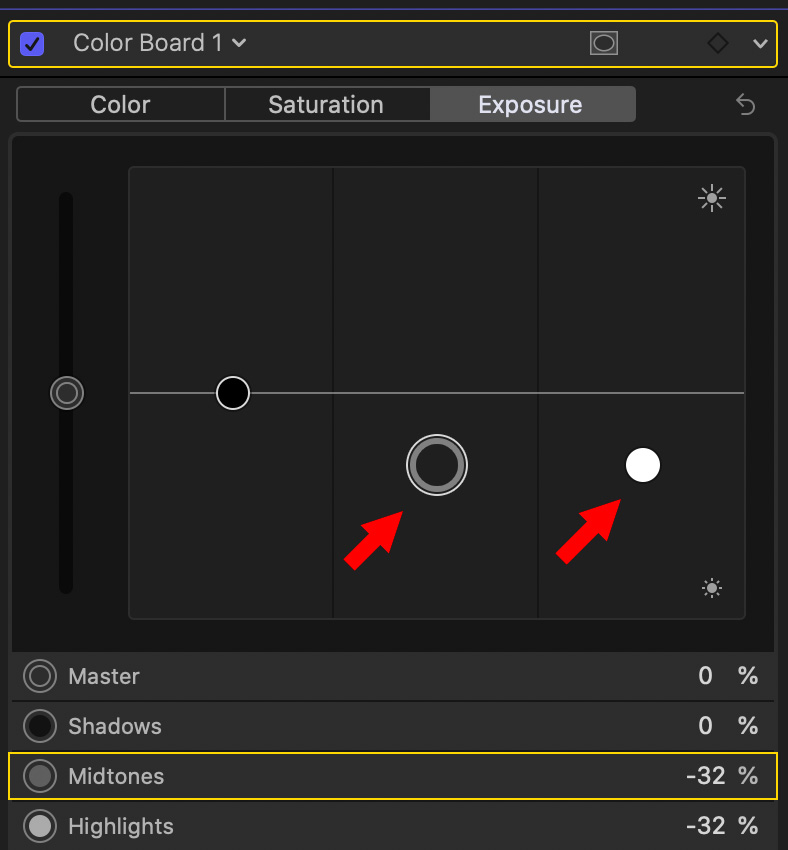Expand the chevron next to keyframe diamond

point(760,44)
